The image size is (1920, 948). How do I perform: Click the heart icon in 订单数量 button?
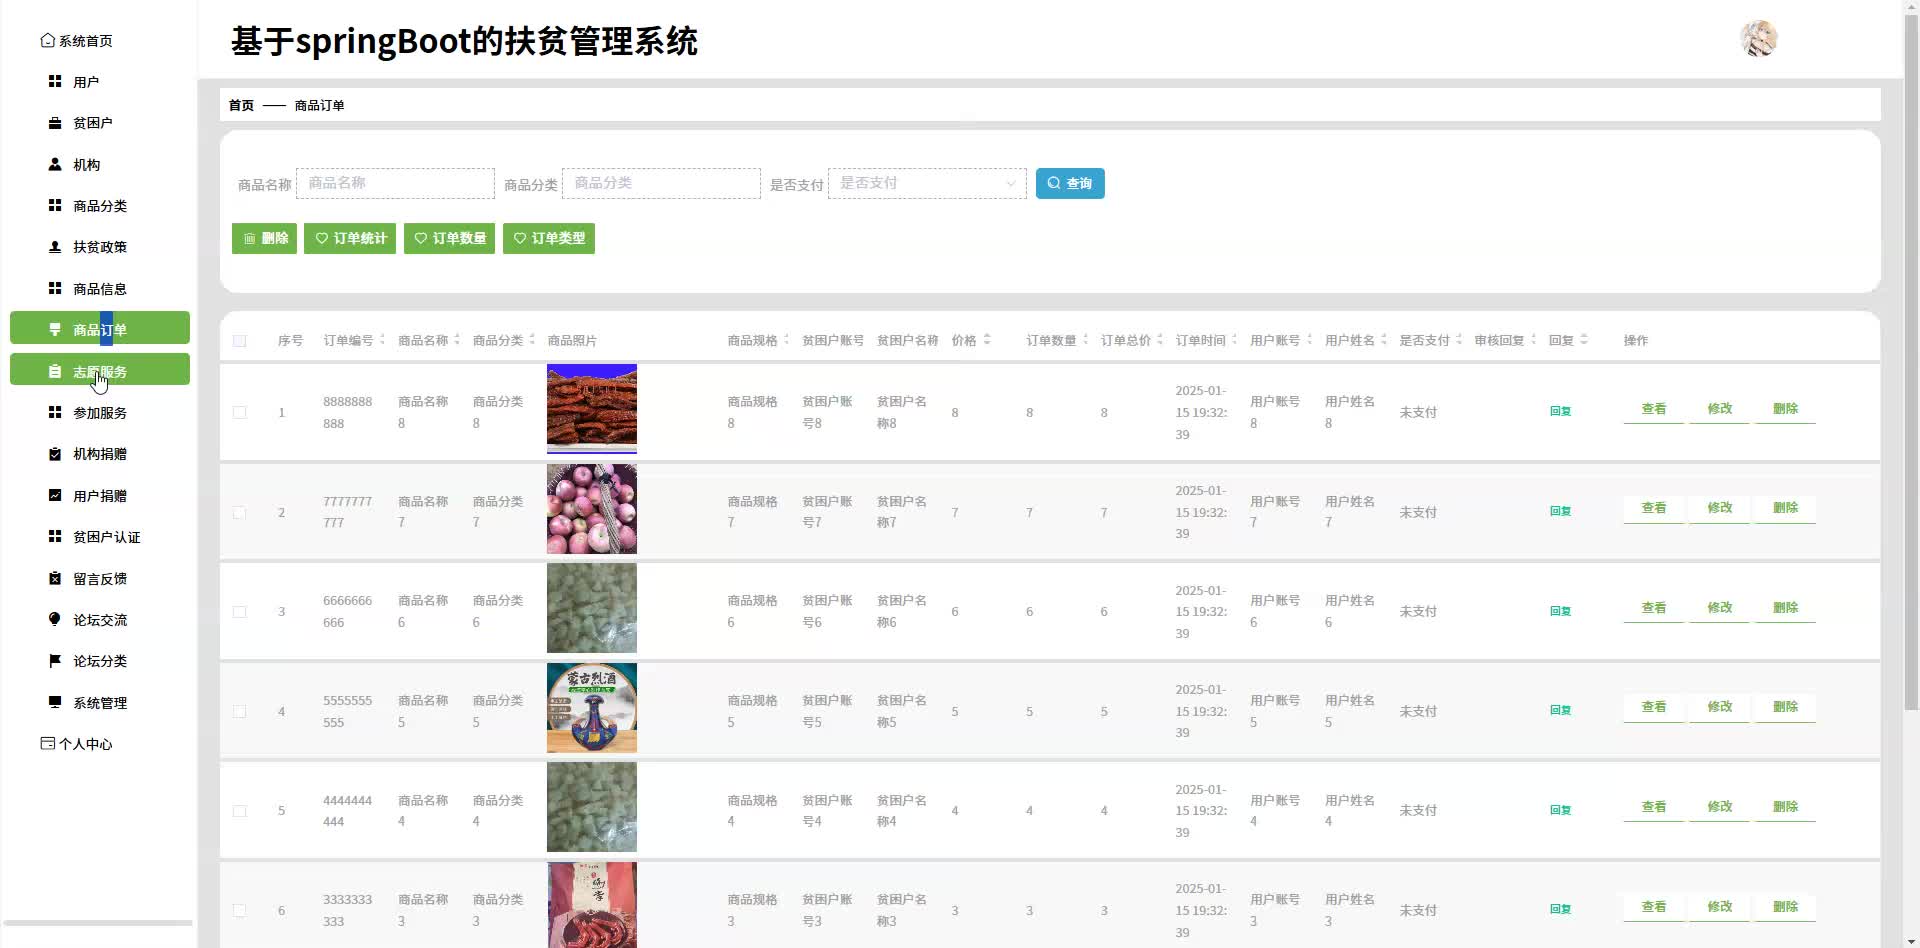421,238
